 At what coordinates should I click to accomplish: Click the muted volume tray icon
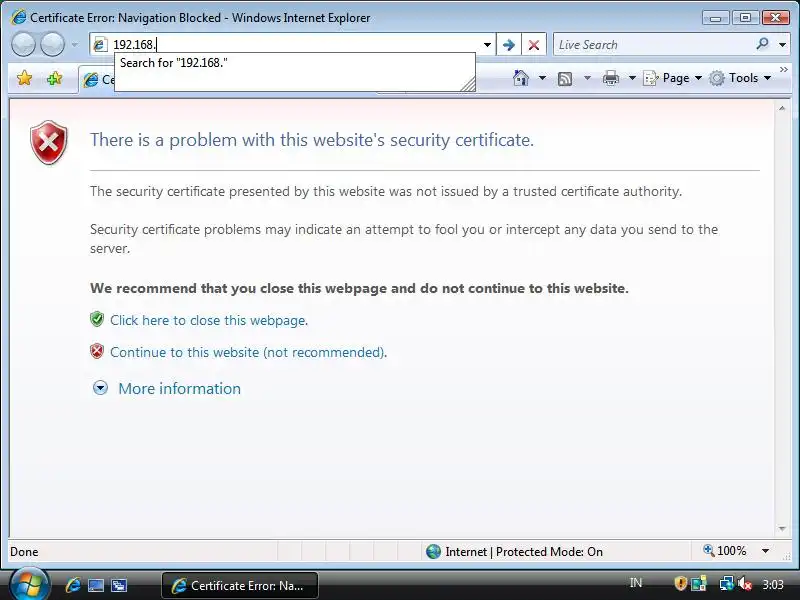[x=745, y=584]
